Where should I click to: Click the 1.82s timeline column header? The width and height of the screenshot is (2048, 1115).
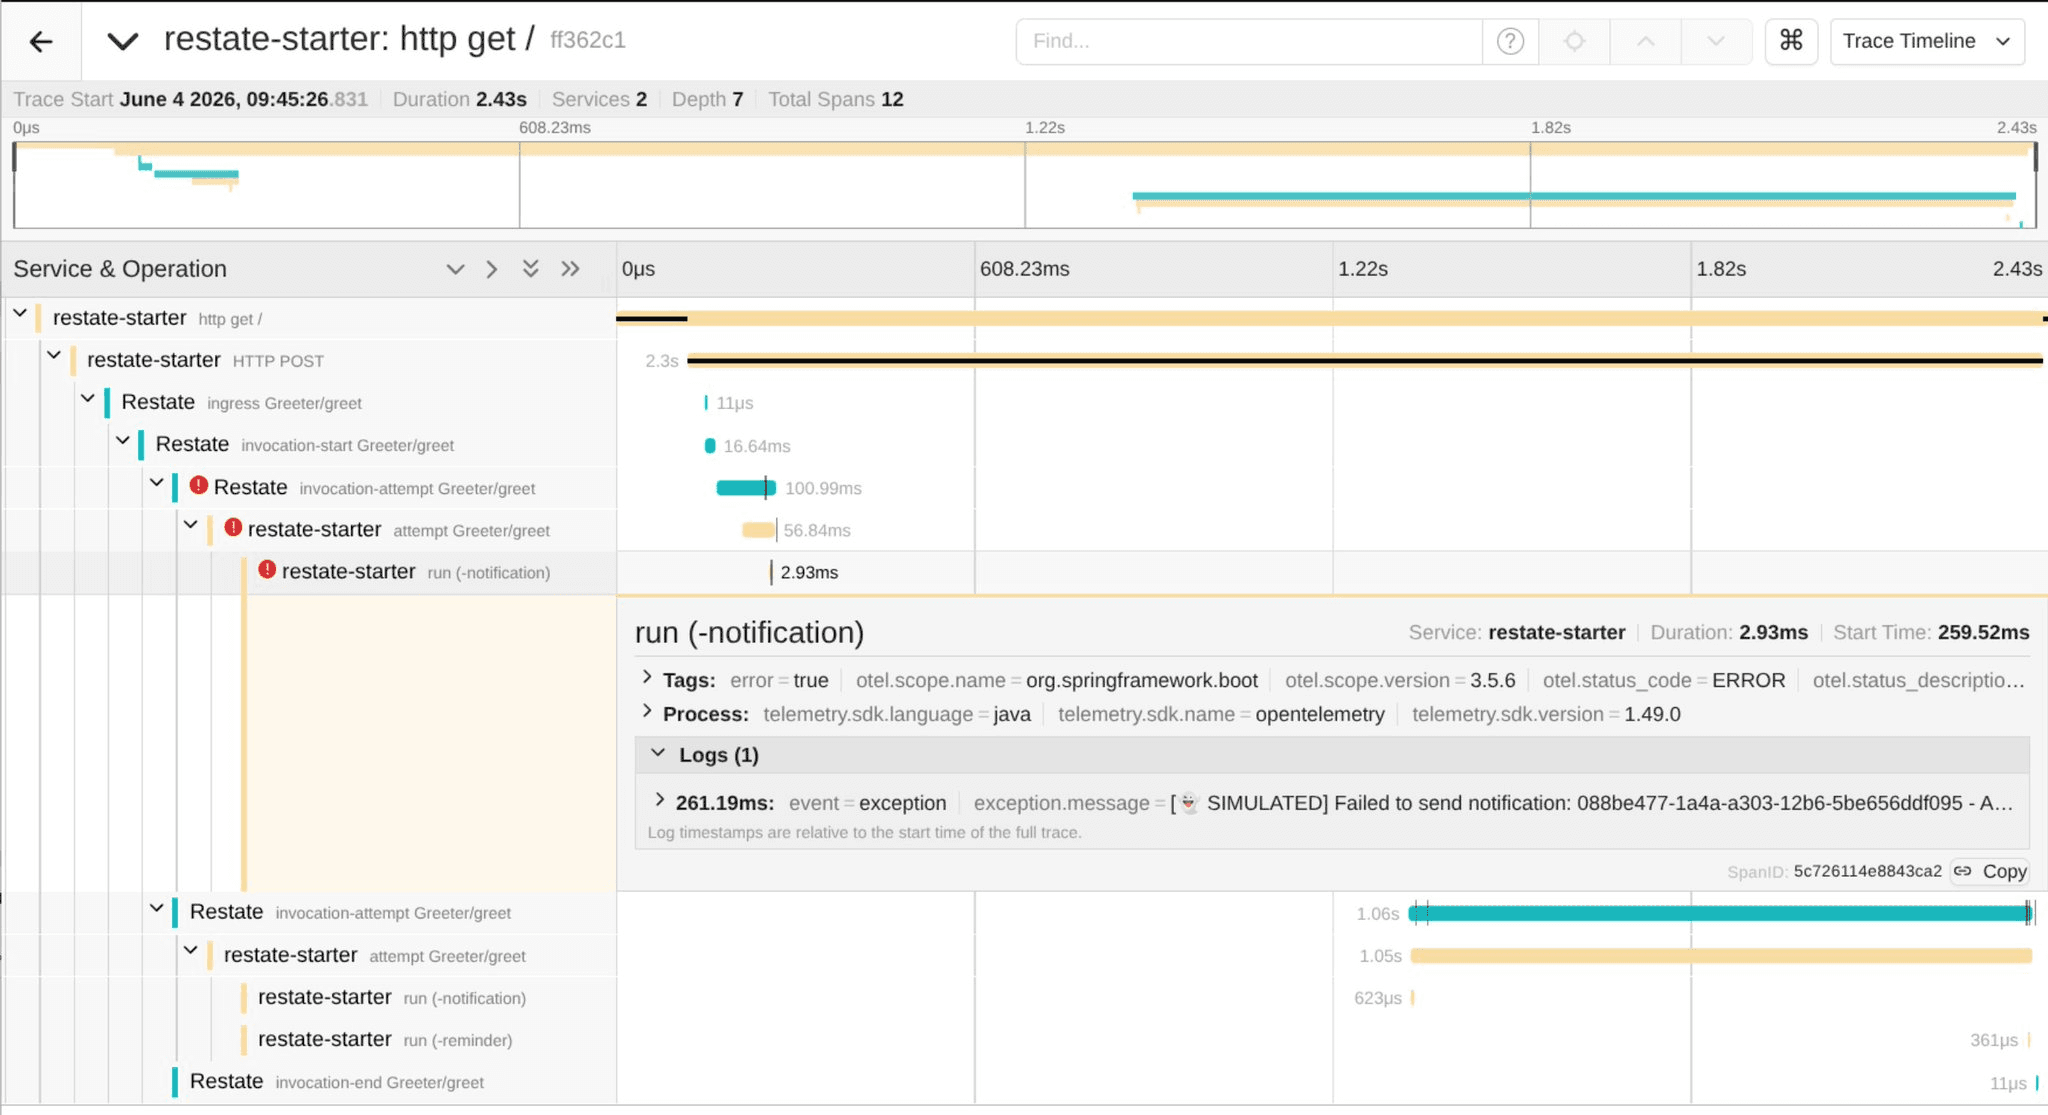(x=1721, y=269)
